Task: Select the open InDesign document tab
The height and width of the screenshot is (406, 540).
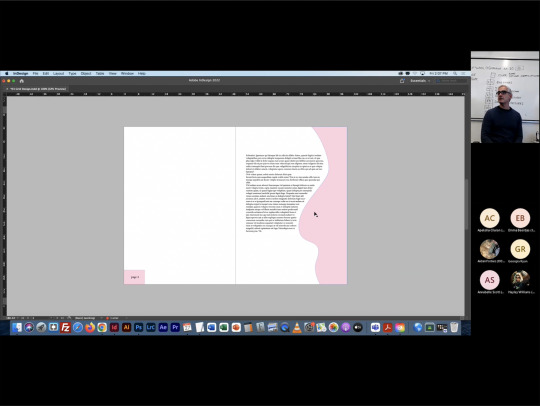Action: pyautogui.click(x=37, y=89)
